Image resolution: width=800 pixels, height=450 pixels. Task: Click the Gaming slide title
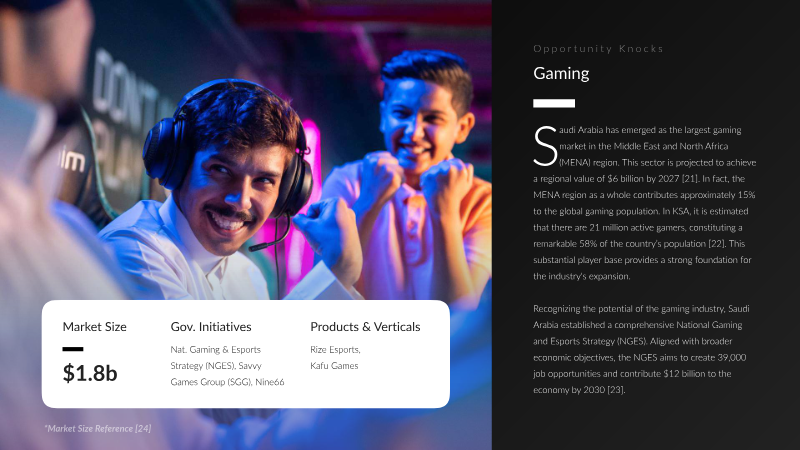[x=561, y=73]
